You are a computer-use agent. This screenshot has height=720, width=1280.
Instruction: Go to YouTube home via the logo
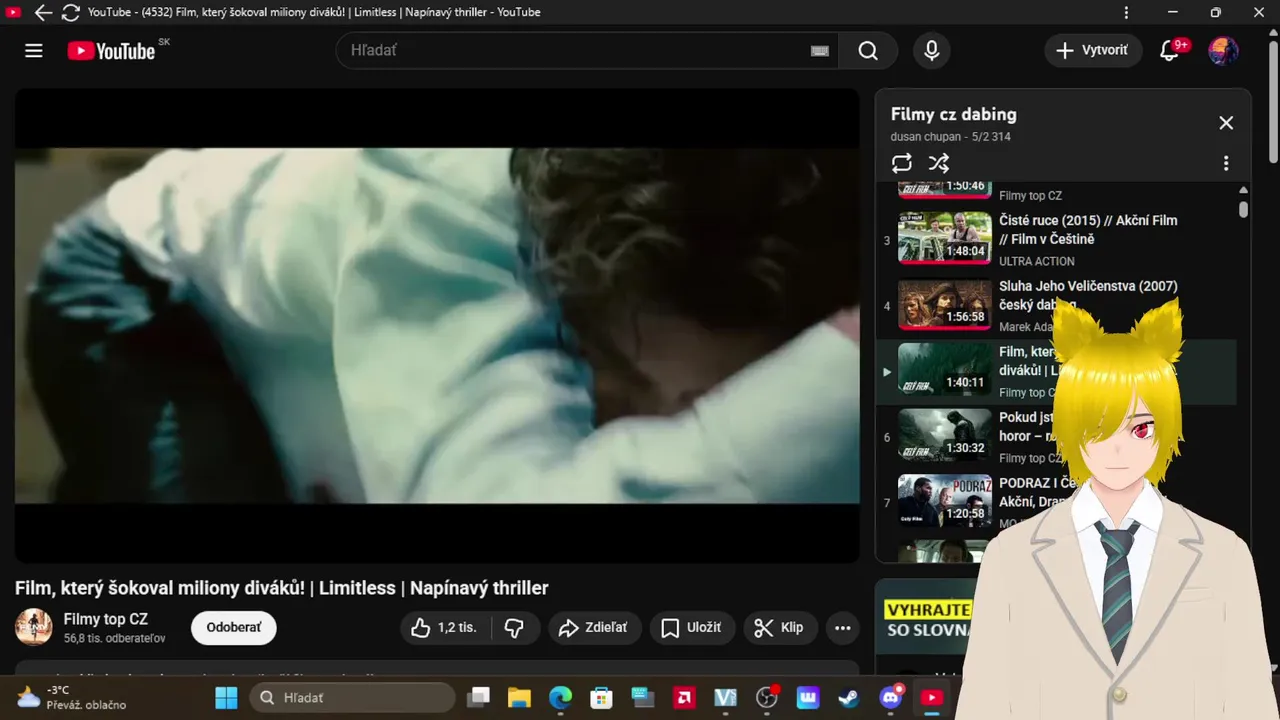coord(111,51)
